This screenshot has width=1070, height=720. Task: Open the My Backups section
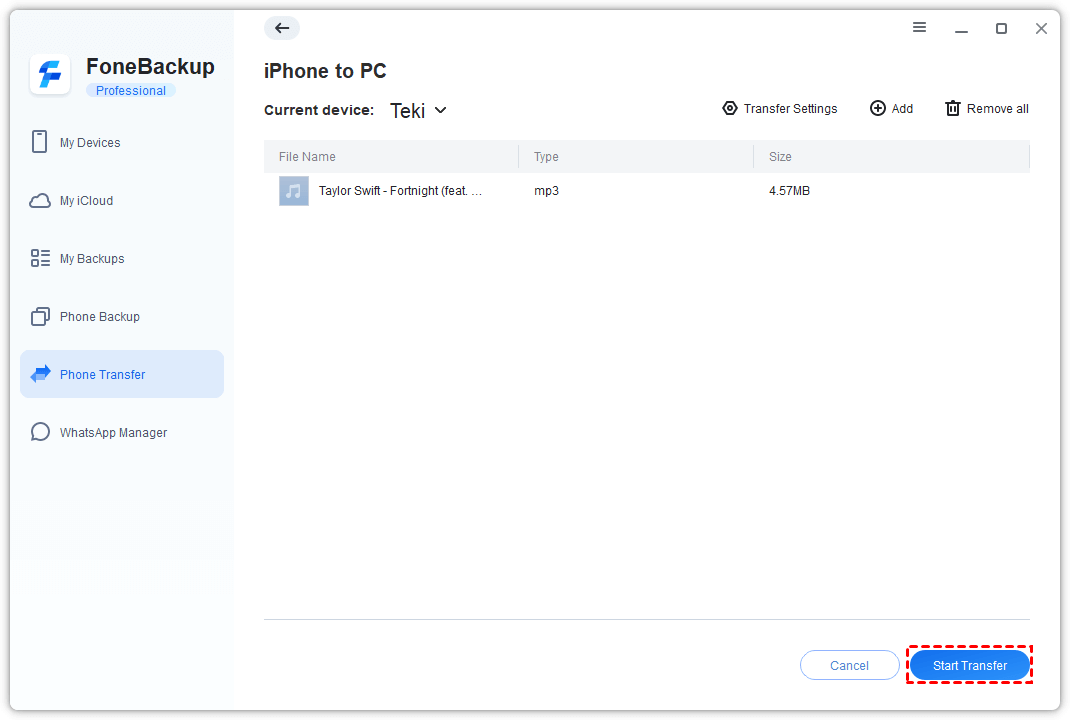point(92,259)
